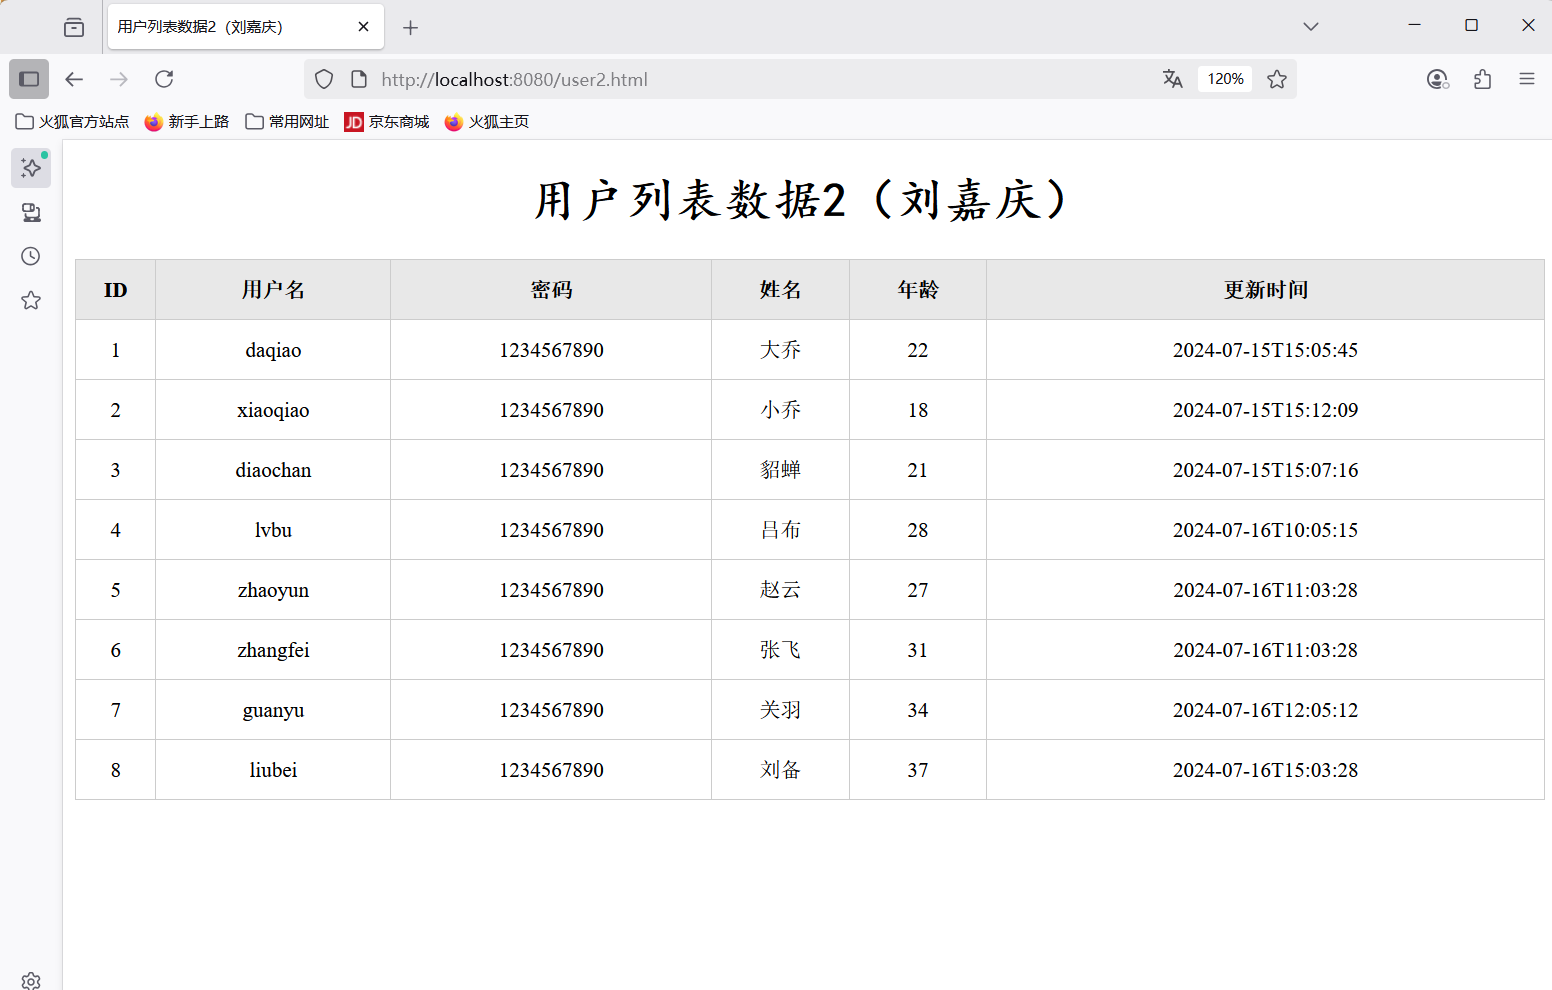
Task: Click the 姓名 column header
Action: pyautogui.click(x=781, y=290)
